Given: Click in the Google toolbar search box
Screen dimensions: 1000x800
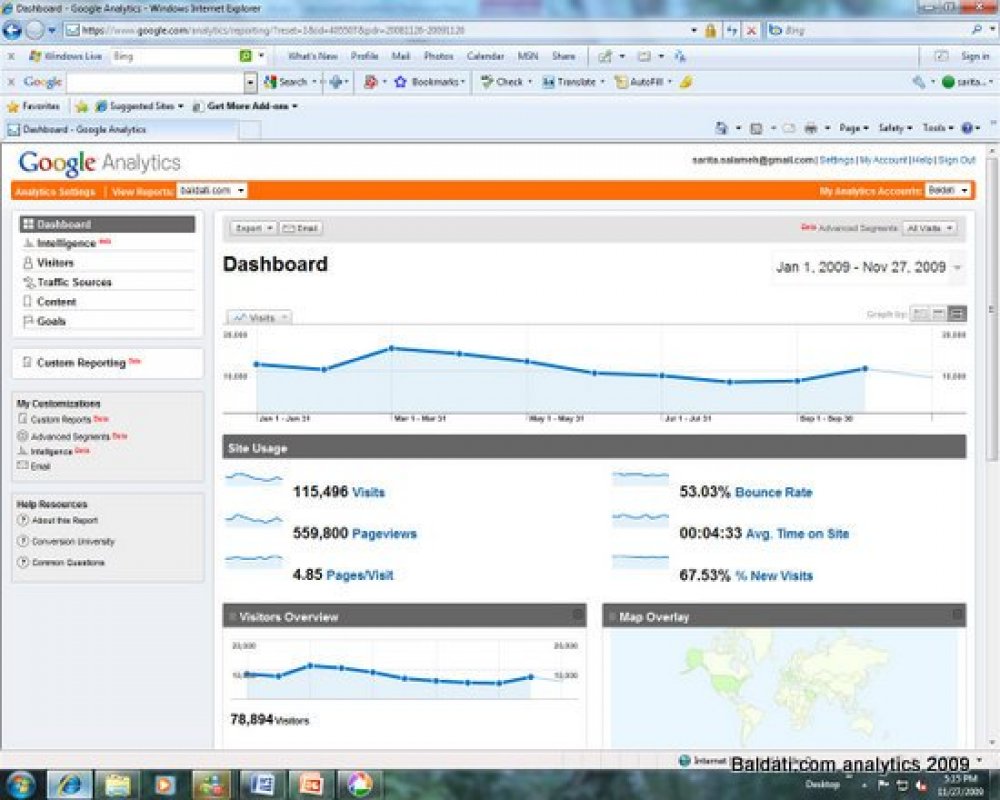Looking at the screenshot, I should pos(155,82).
